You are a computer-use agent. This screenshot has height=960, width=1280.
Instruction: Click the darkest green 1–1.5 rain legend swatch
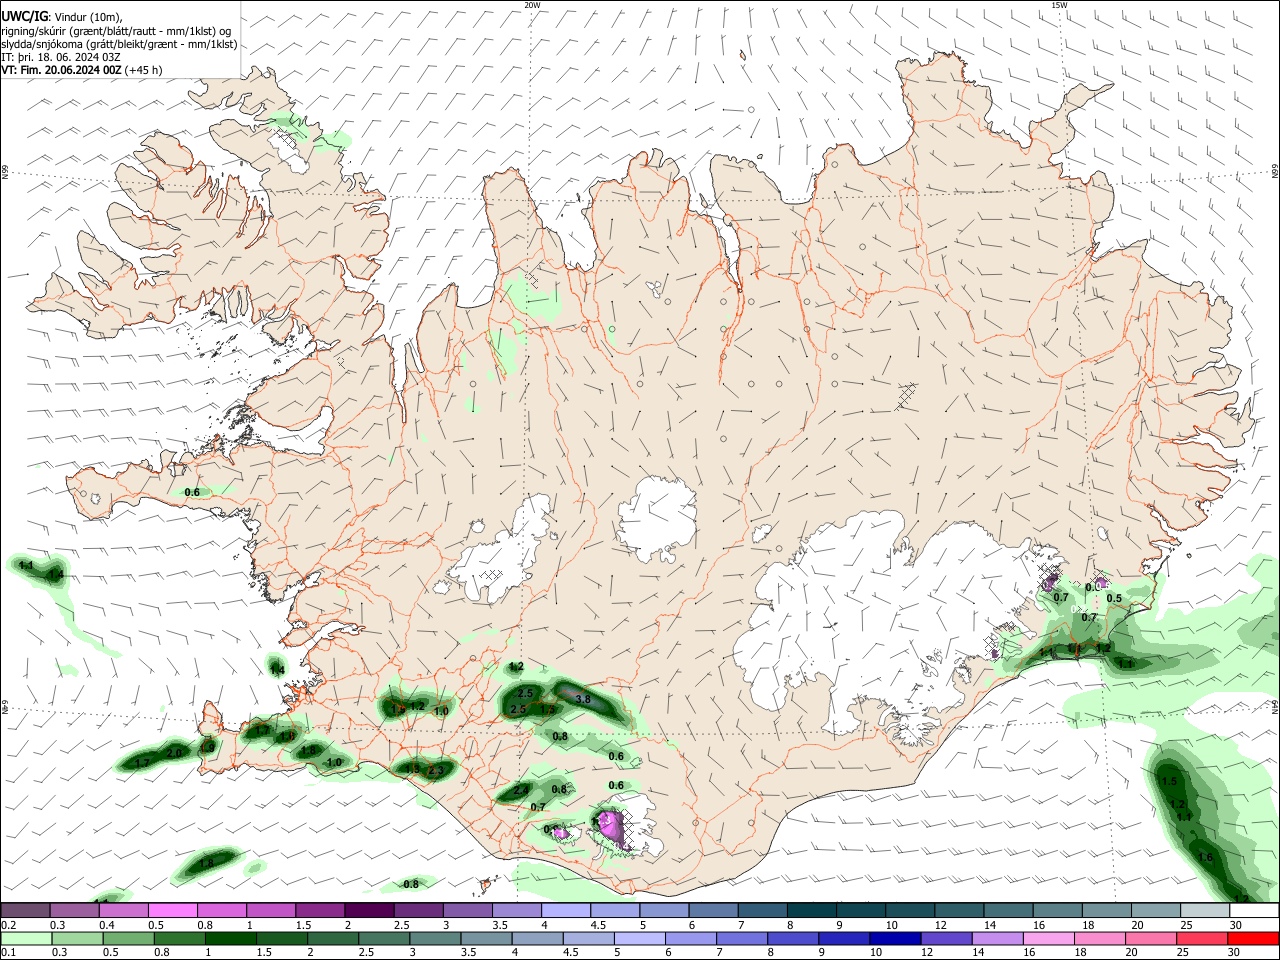pos(232,939)
